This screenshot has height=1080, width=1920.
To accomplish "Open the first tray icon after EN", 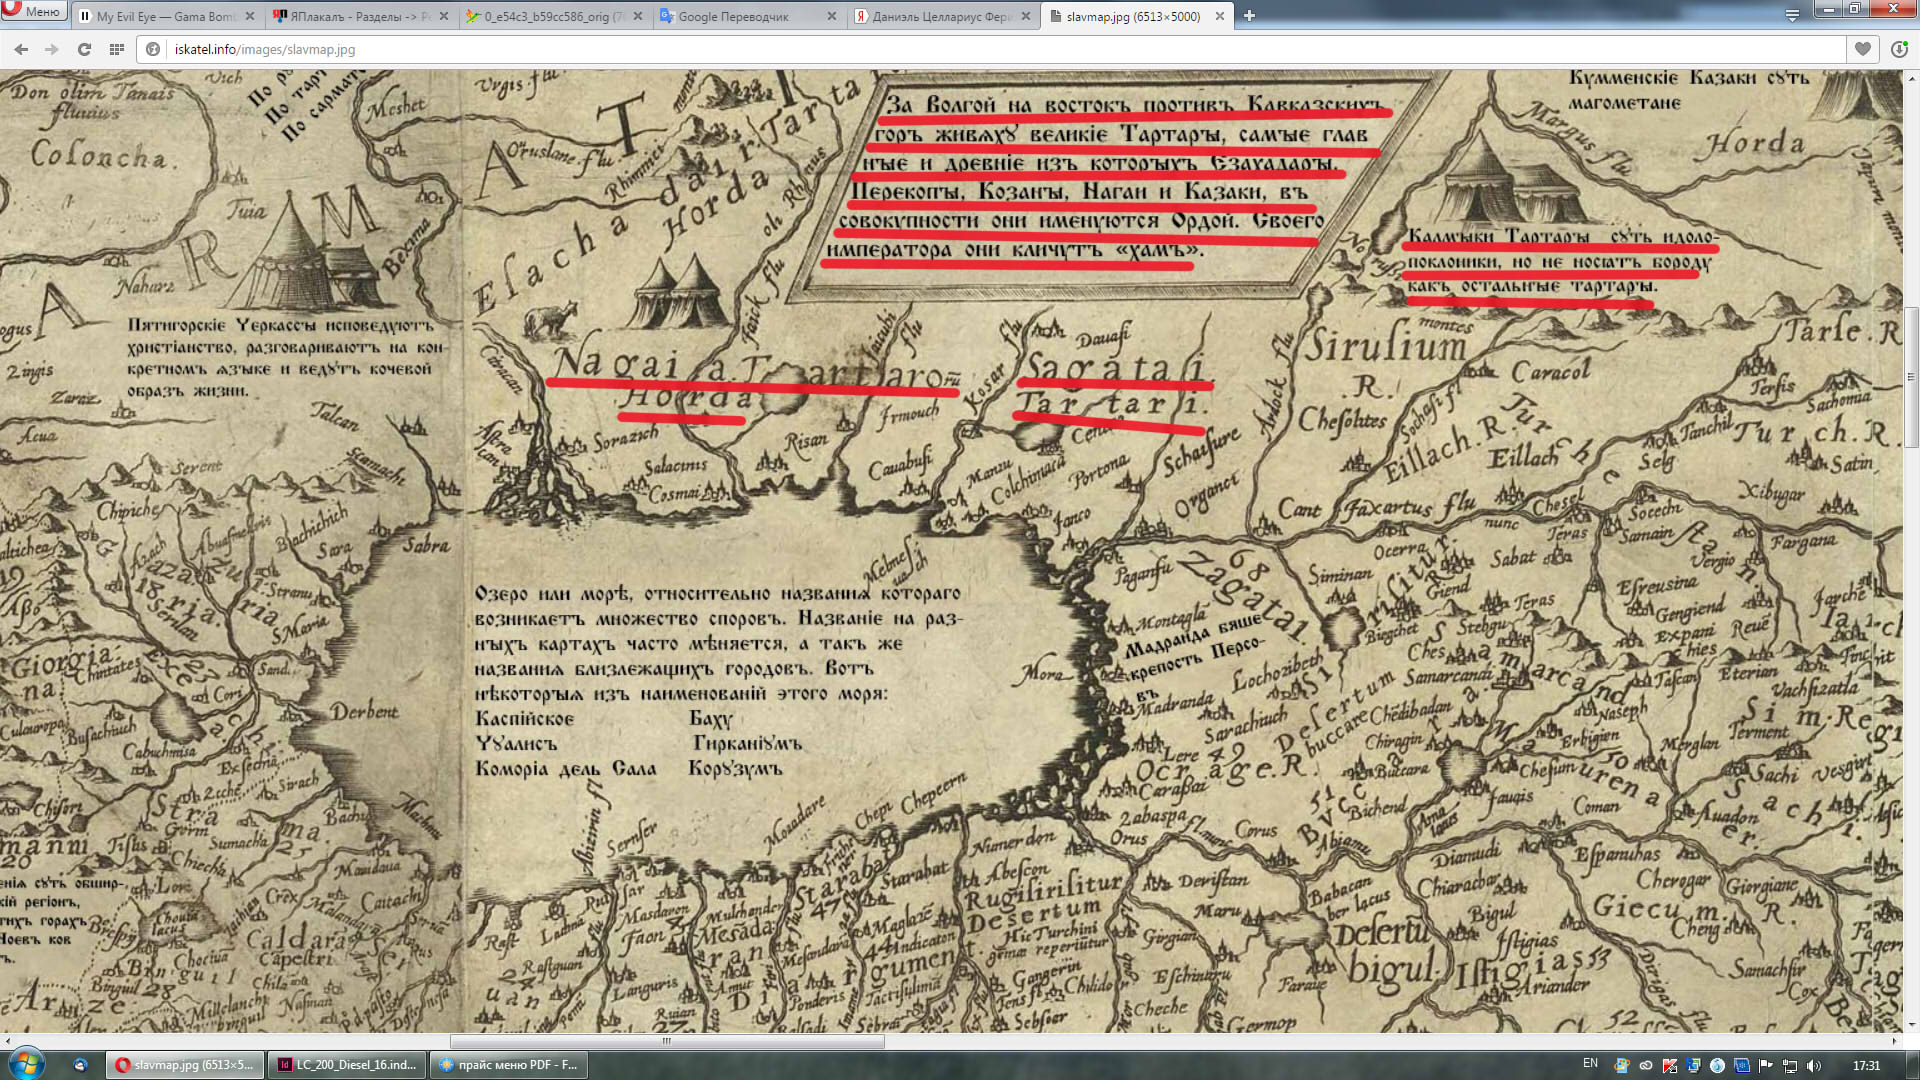I will click(x=1621, y=1066).
